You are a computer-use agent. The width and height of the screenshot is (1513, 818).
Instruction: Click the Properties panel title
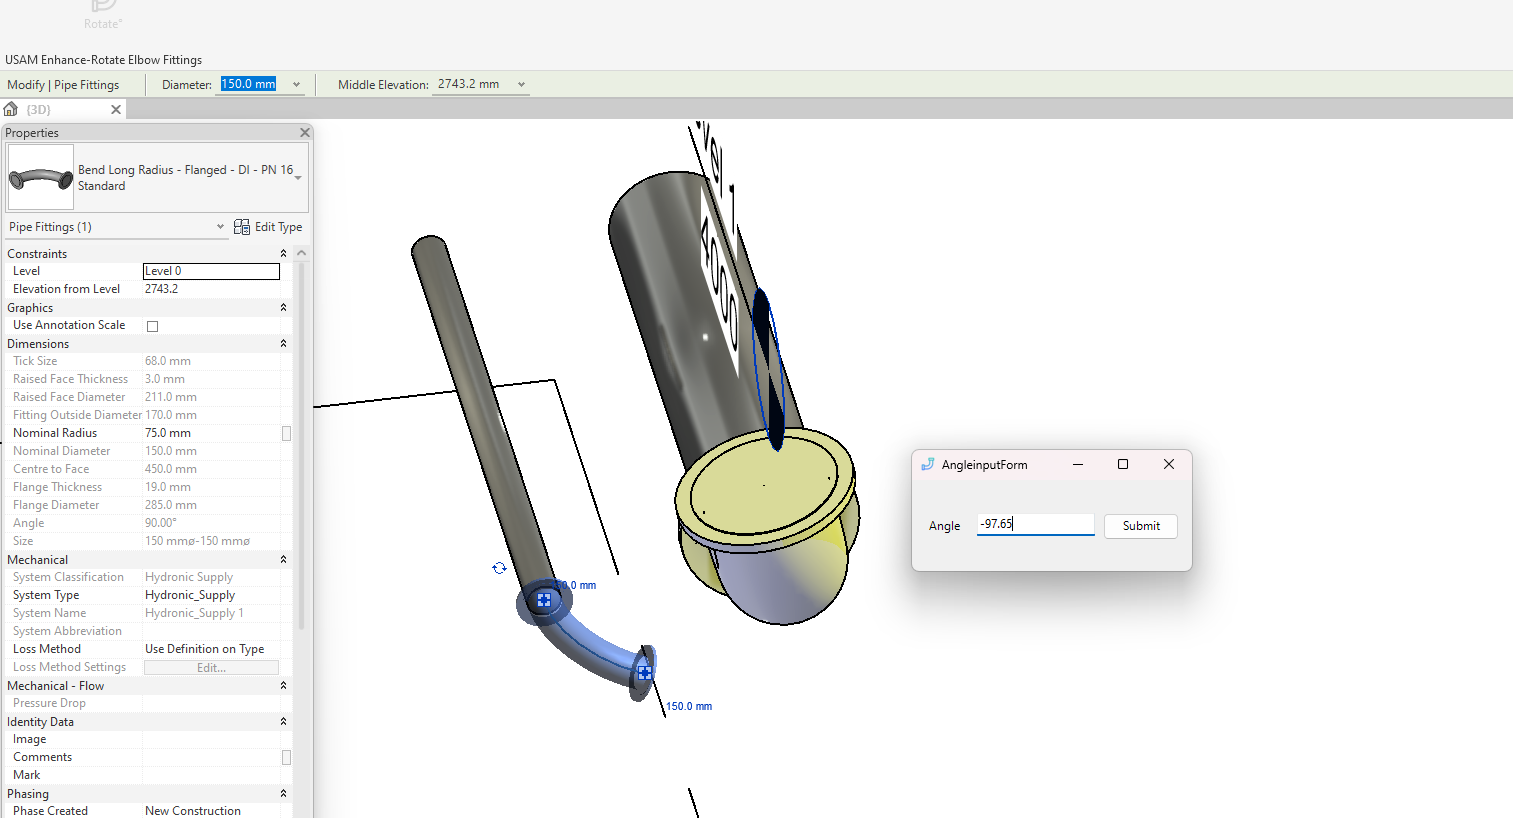[32, 133]
